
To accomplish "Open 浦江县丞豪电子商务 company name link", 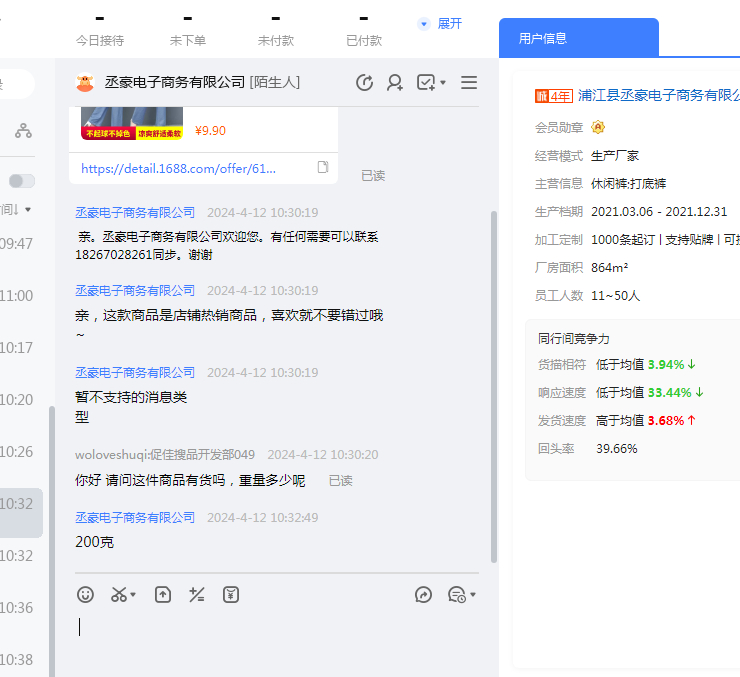I will pos(658,96).
